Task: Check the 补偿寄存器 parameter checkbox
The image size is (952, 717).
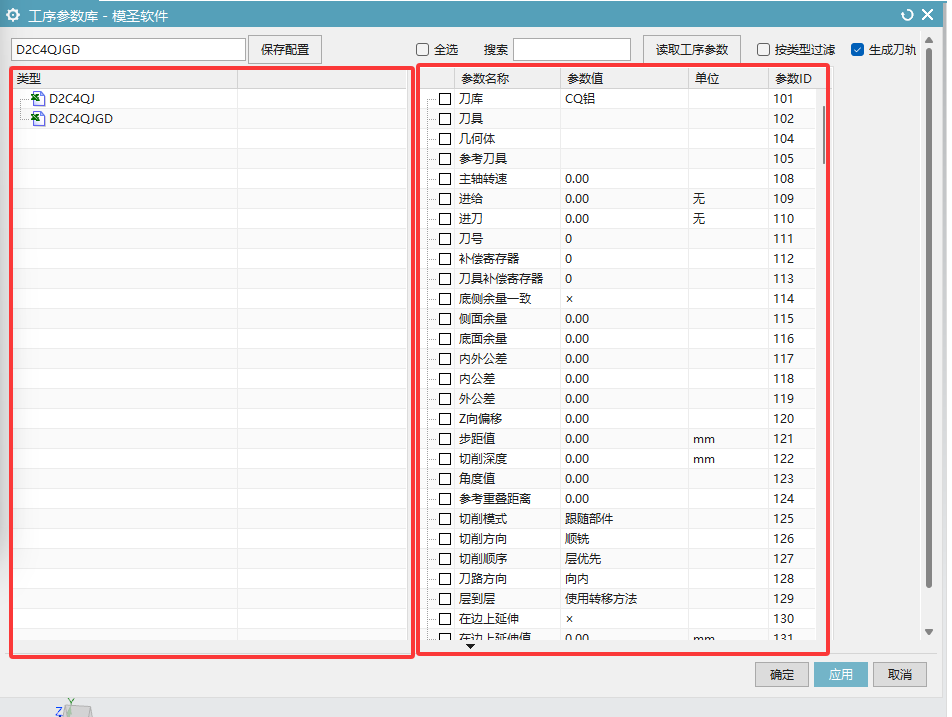Action: [445, 259]
